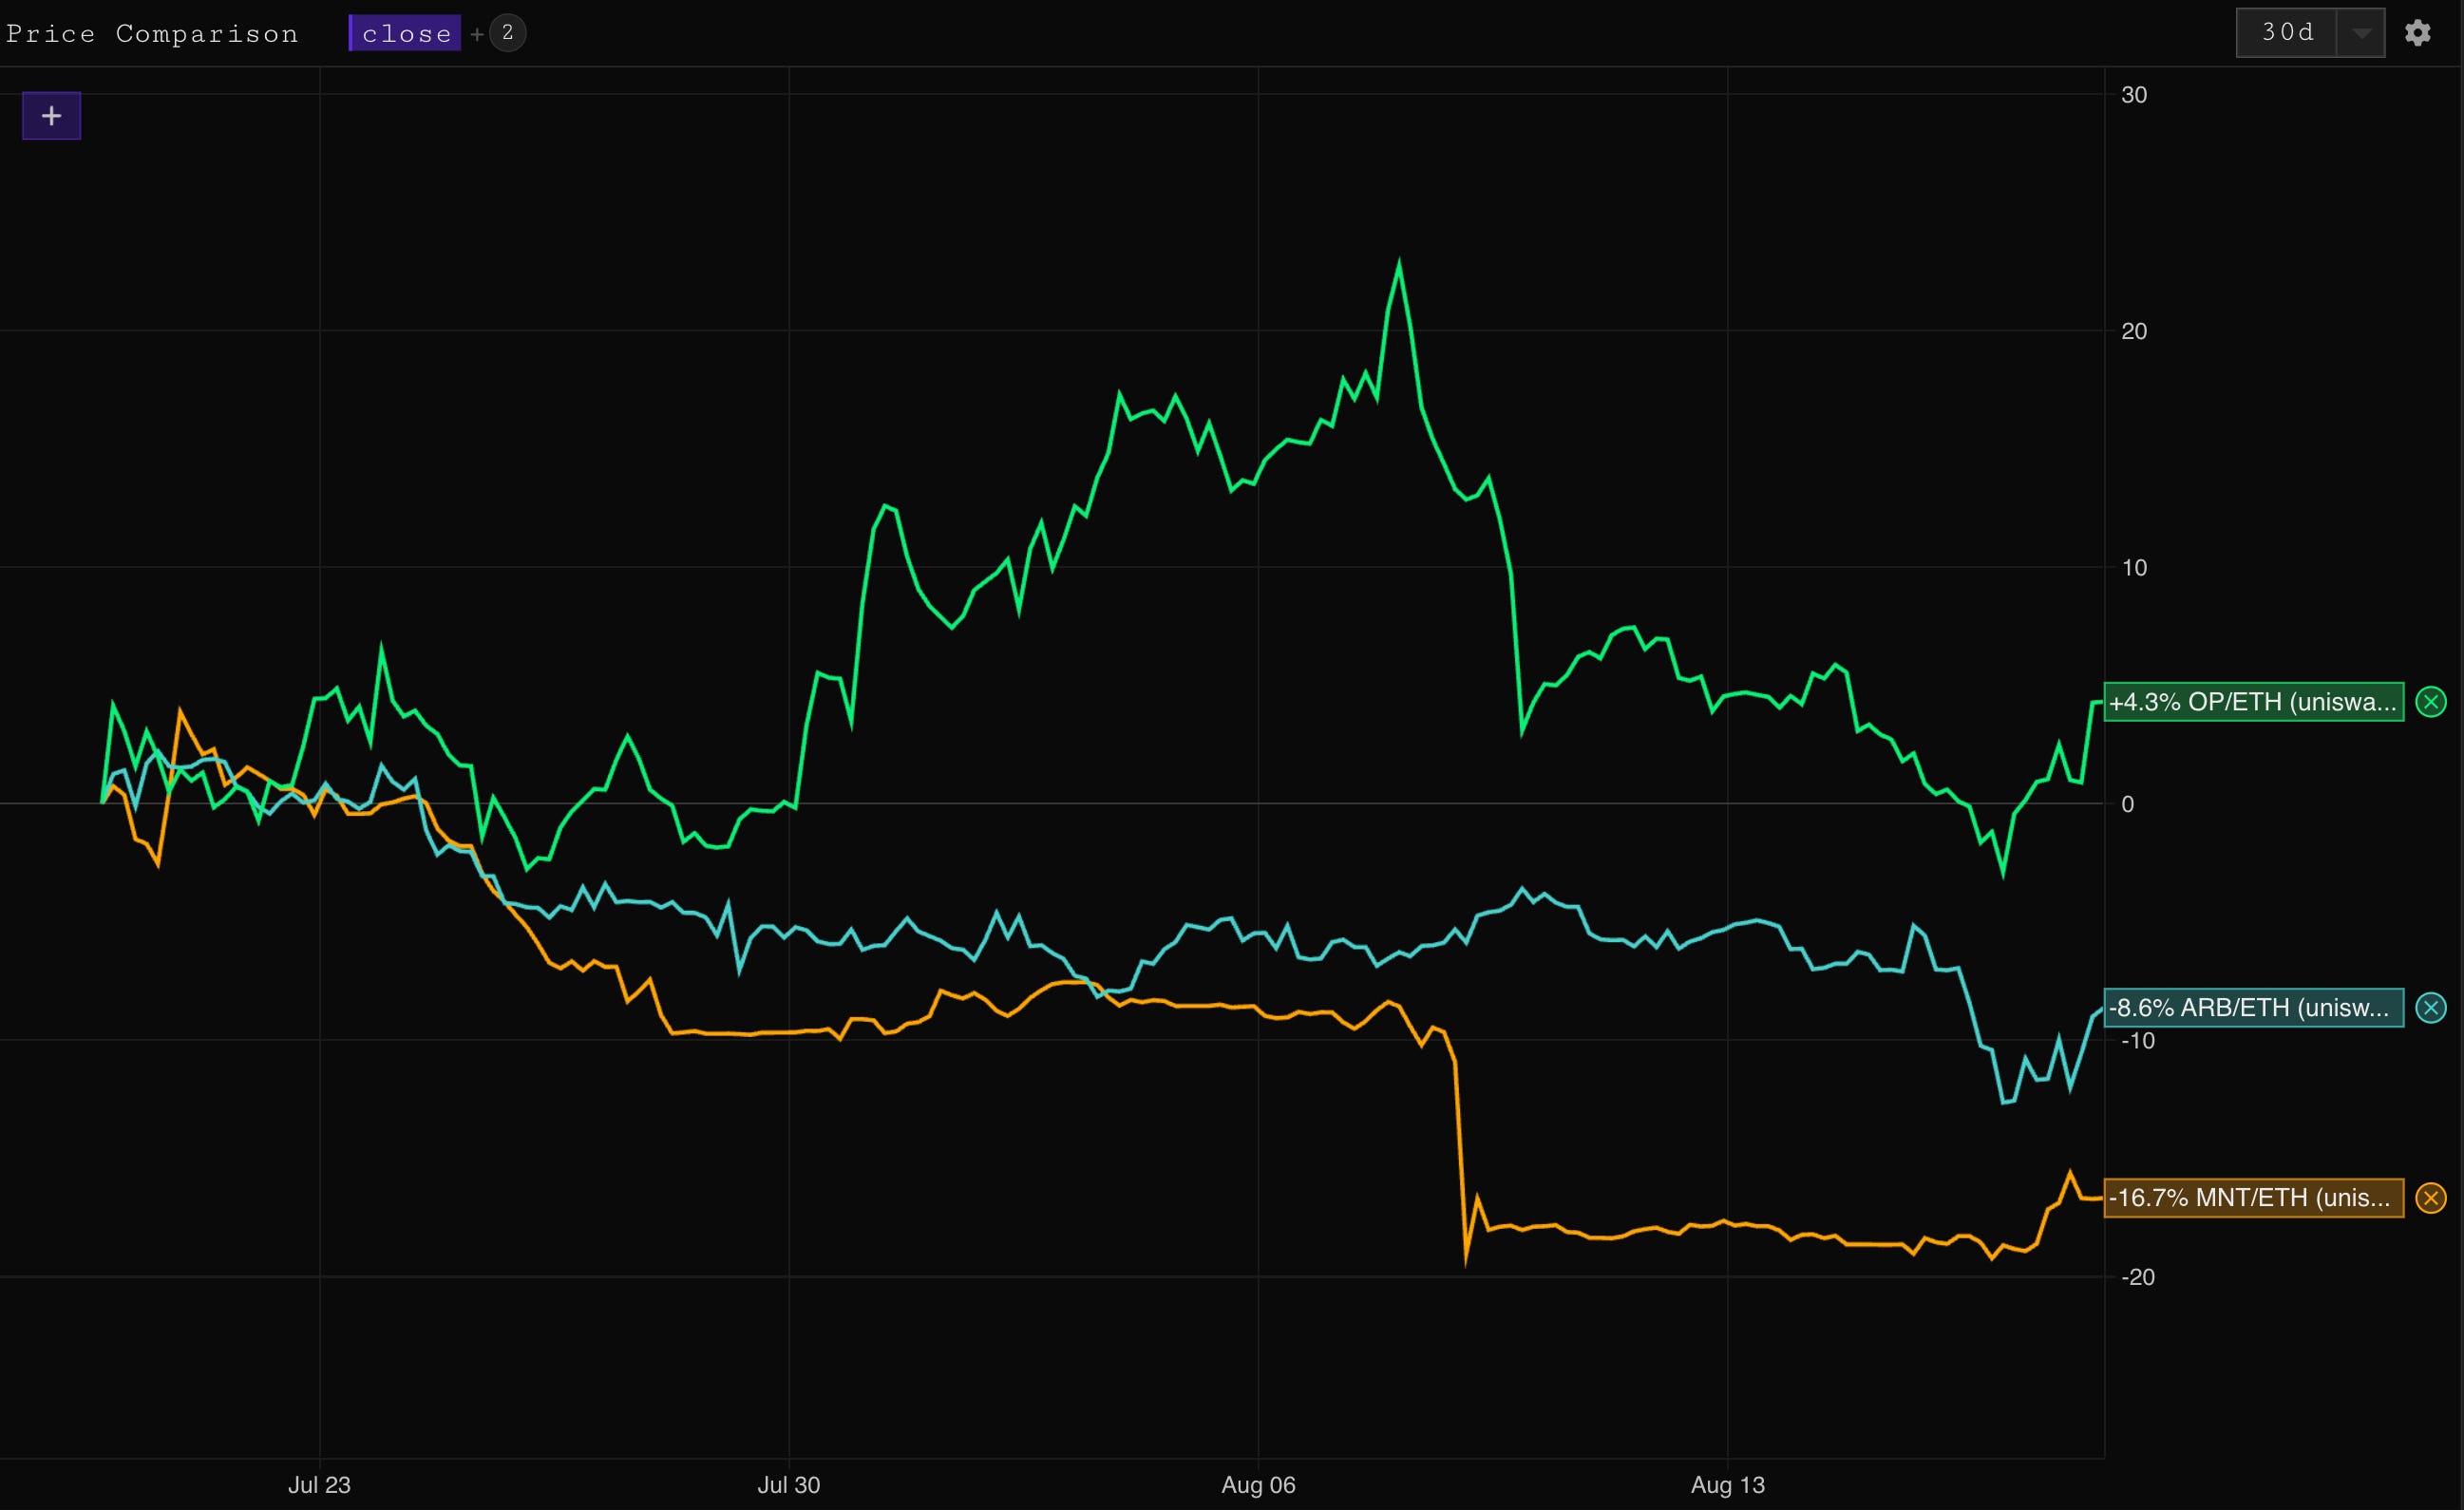The width and height of the screenshot is (2464, 1510).
Task: Click the 30 value on the y-axis
Action: 2134,95
